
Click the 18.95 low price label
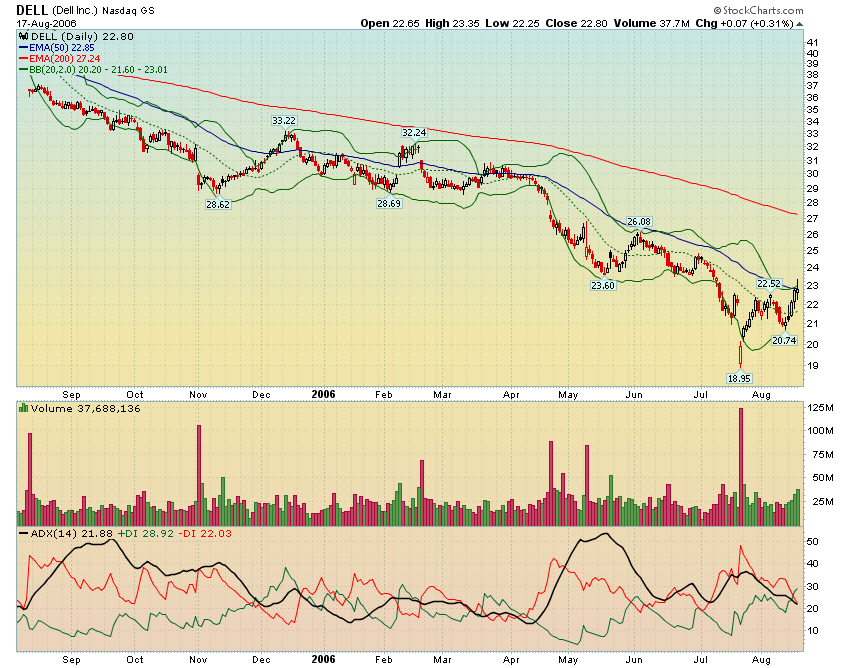pyautogui.click(x=739, y=378)
